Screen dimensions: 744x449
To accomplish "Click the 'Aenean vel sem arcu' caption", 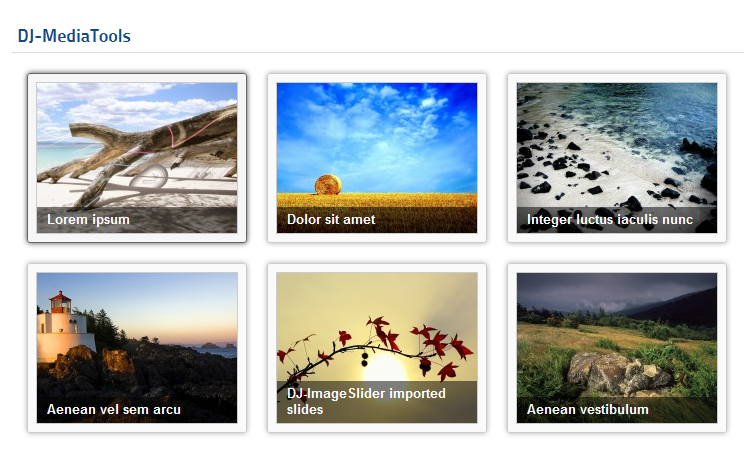I will tap(113, 410).
